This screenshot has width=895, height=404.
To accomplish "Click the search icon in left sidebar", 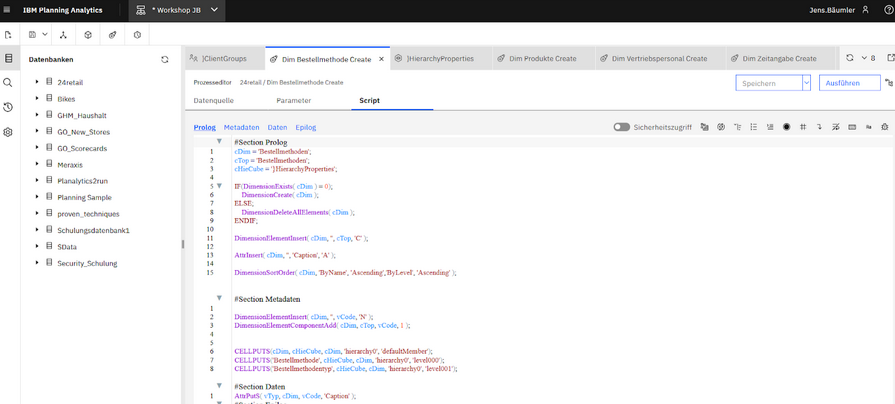I will 8,83.
